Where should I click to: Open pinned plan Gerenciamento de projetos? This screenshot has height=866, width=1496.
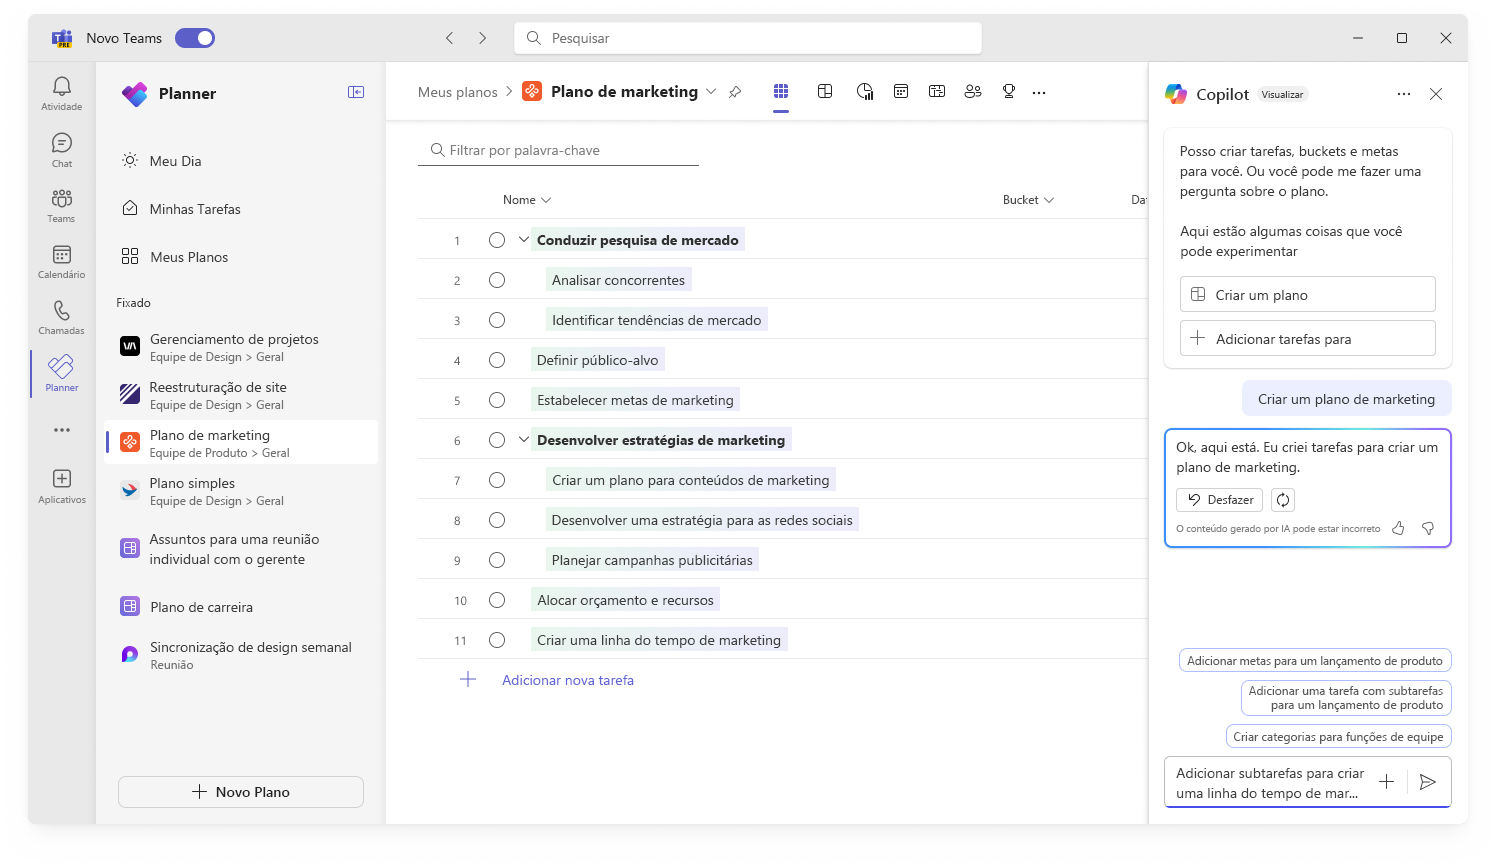tap(242, 347)
